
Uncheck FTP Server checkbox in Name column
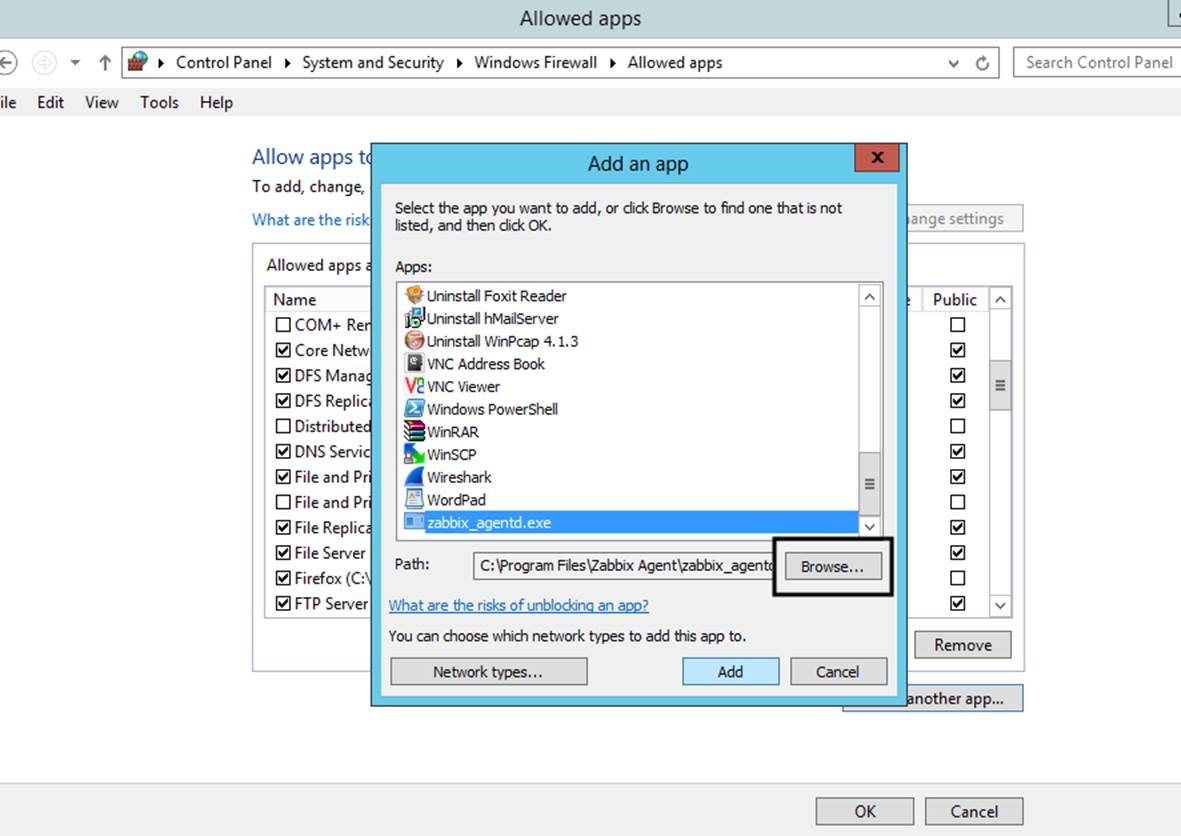[x=283, y=603]
